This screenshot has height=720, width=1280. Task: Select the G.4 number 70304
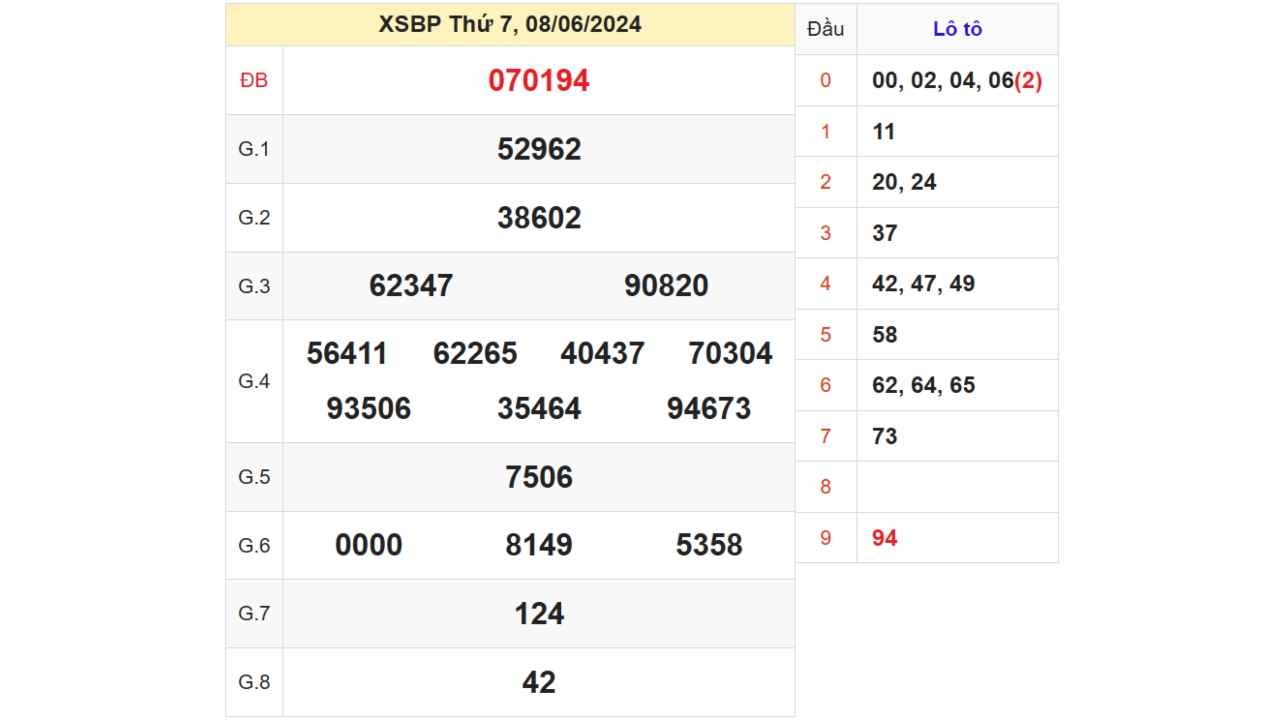pos(731,354)
